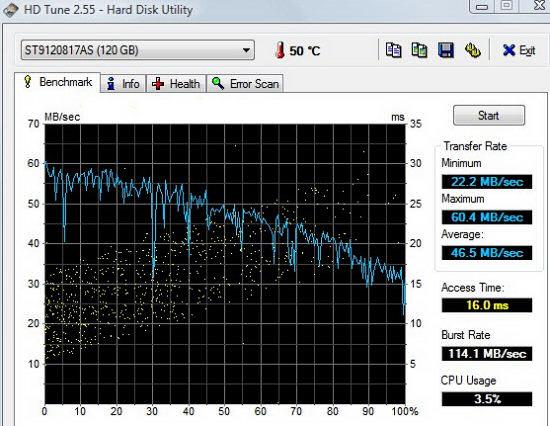The width and height of the screenshot is (550, 426).
Task: Open the ST9120817AS (120 GB) combo box
Action: point(138,50)
